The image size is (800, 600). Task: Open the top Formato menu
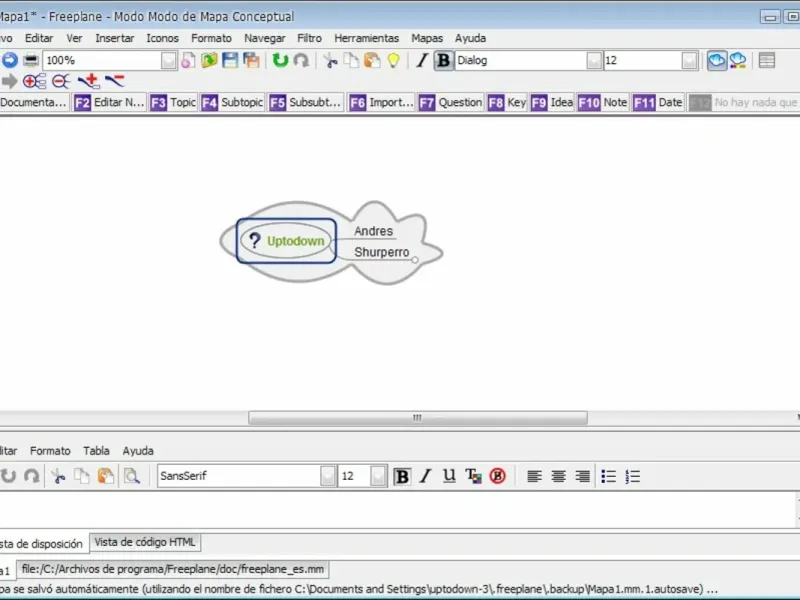tap(211, 38)
